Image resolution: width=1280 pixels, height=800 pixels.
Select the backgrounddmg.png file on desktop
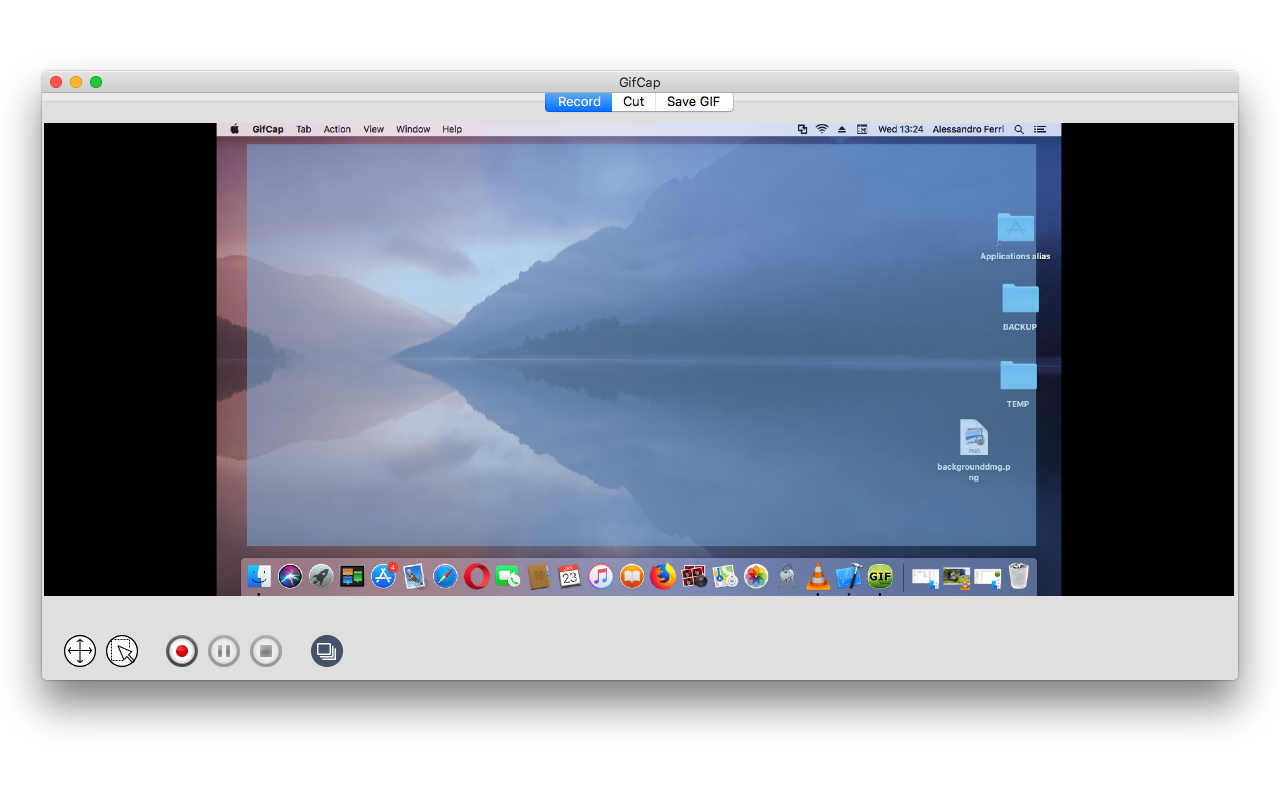coord(973,438)
